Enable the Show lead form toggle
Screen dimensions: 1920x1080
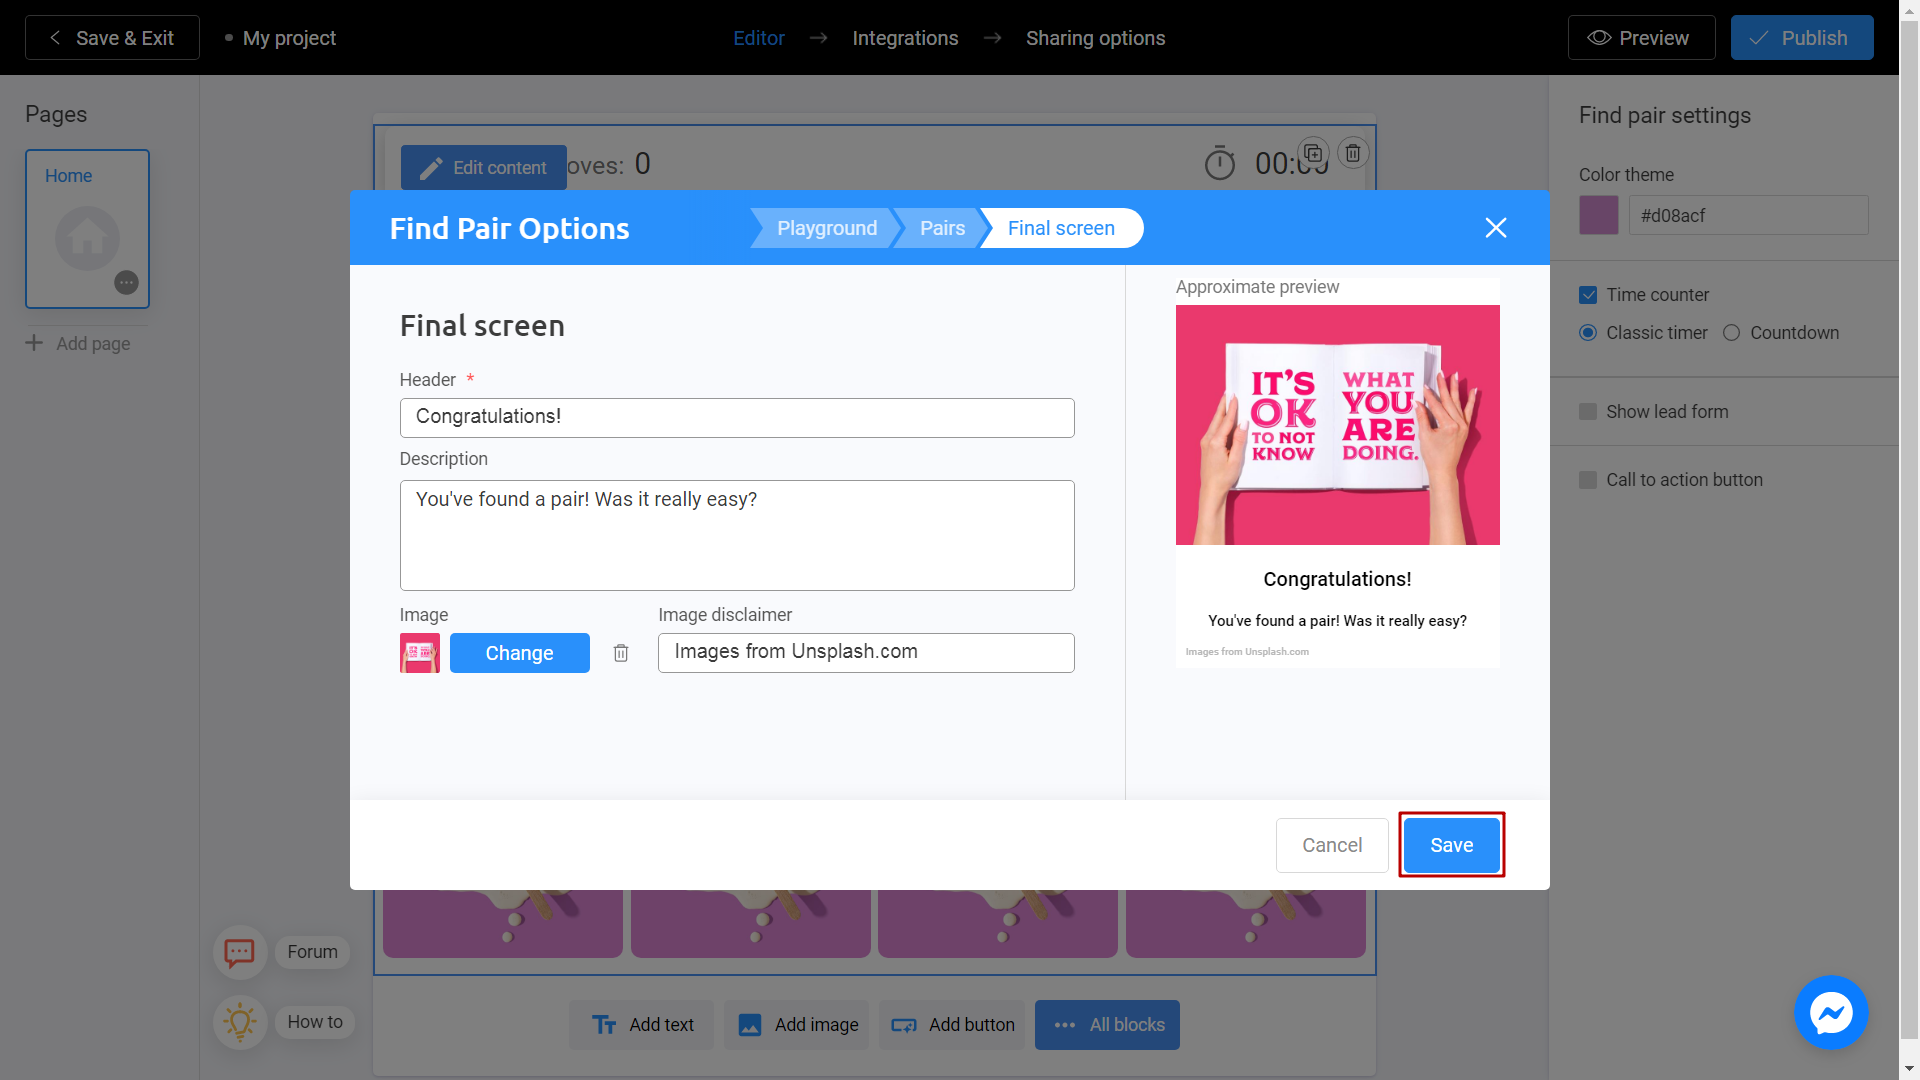click(x=1588, y=410)
